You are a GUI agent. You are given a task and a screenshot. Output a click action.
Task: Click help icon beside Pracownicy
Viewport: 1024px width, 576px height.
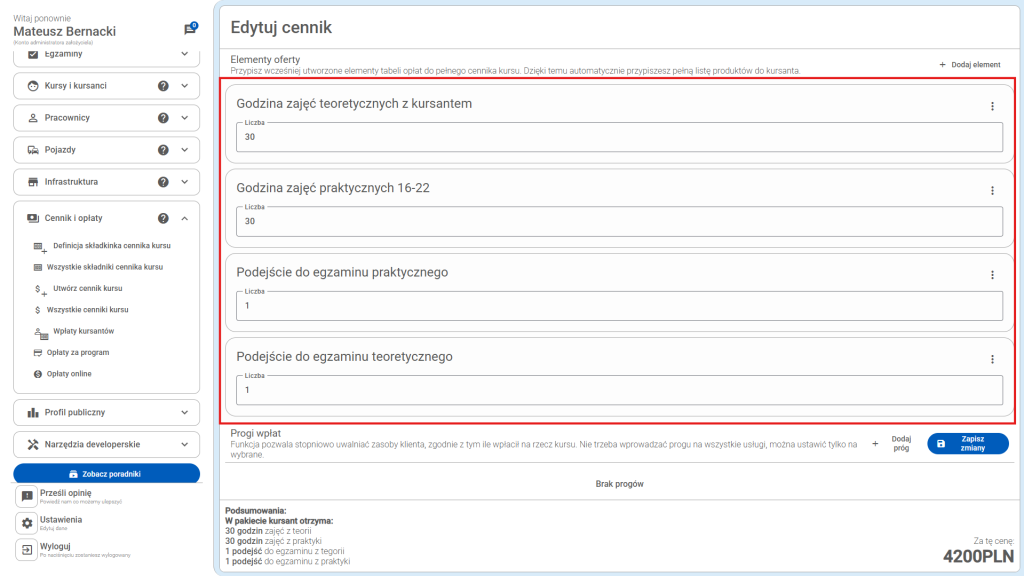[163, 118]
